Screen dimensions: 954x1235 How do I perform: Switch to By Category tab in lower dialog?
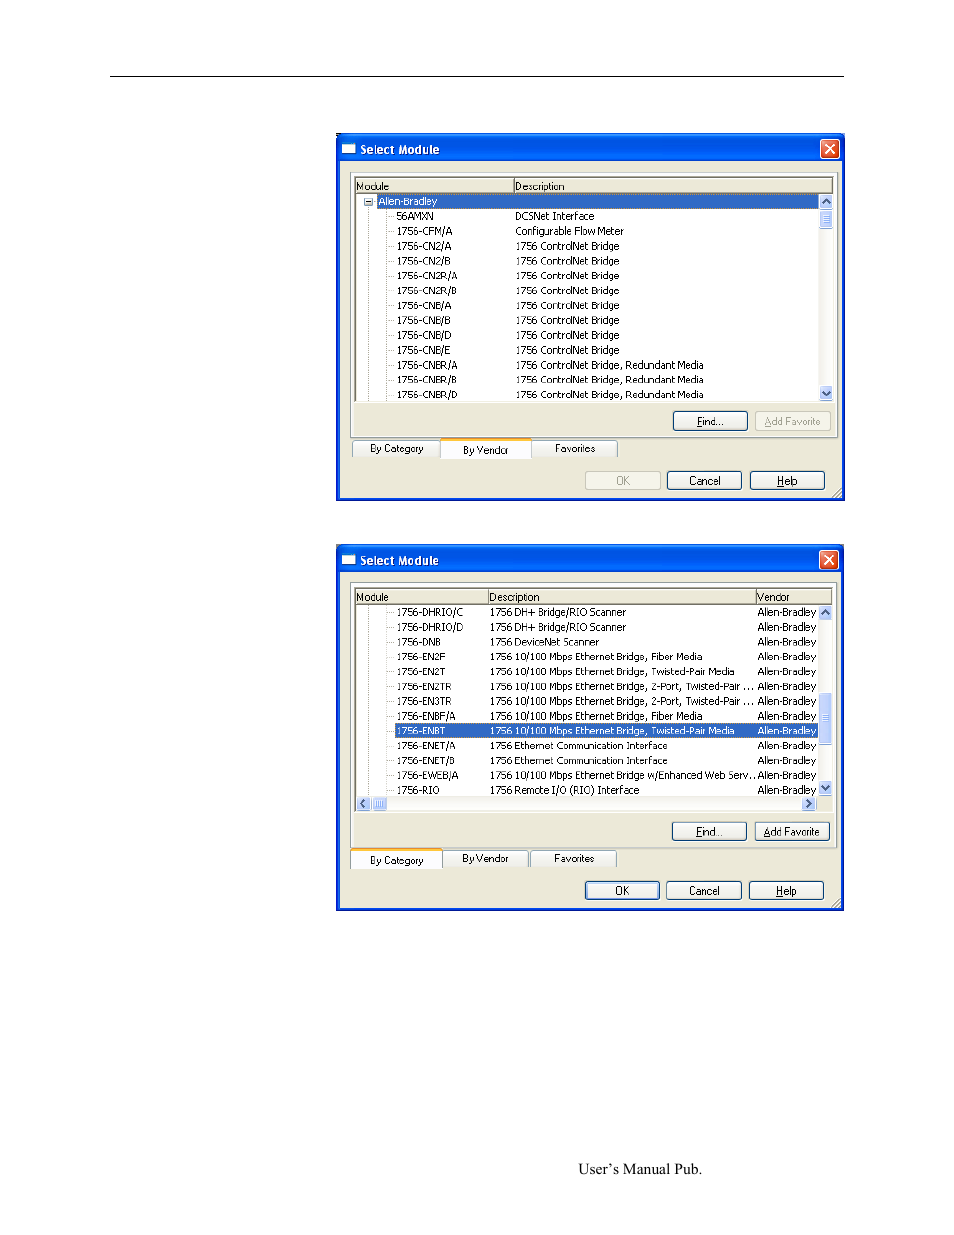tap(396, 860)
